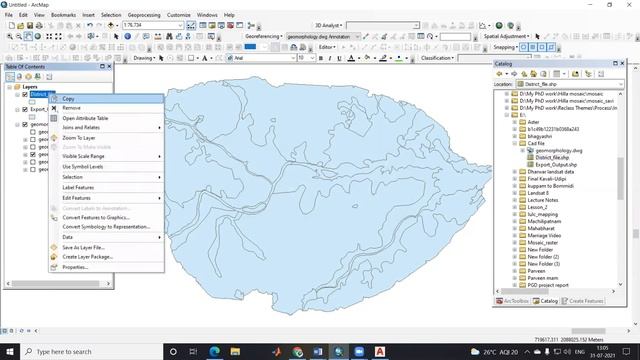Click List By Source in Table Of Contents
This screenshot has width=640, height=360.
coord(19,77)
